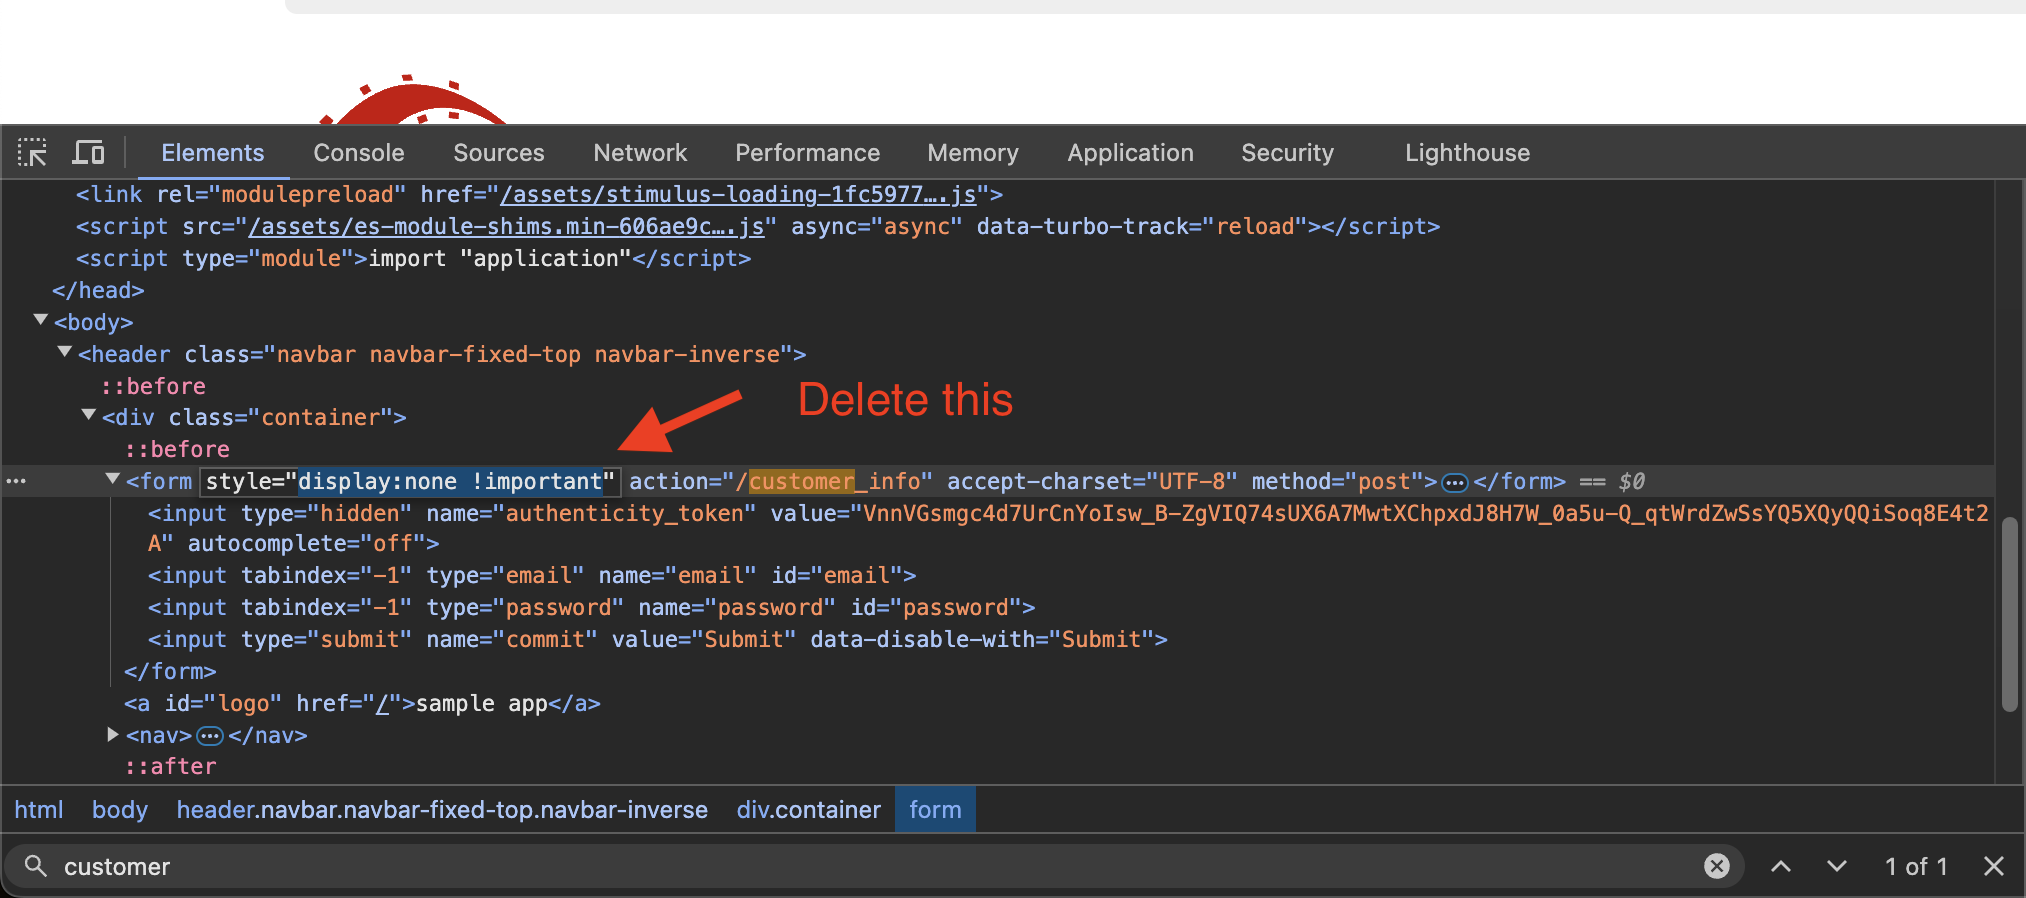Clear the search field text
This screenshot has height=898, width=2026.
point(1716,866)
